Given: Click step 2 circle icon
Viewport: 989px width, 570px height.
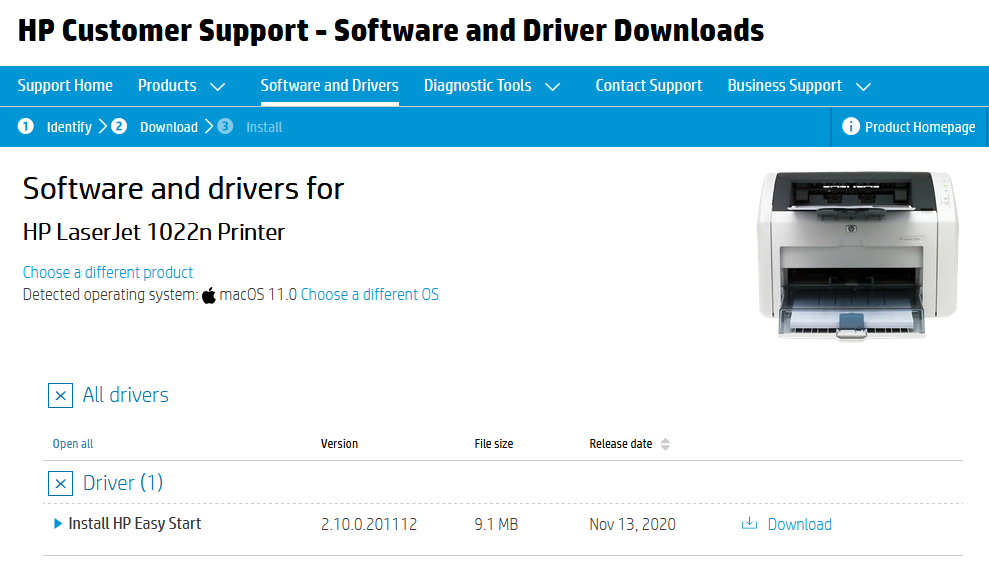Looking at the screenshot, I should (119, 126).
